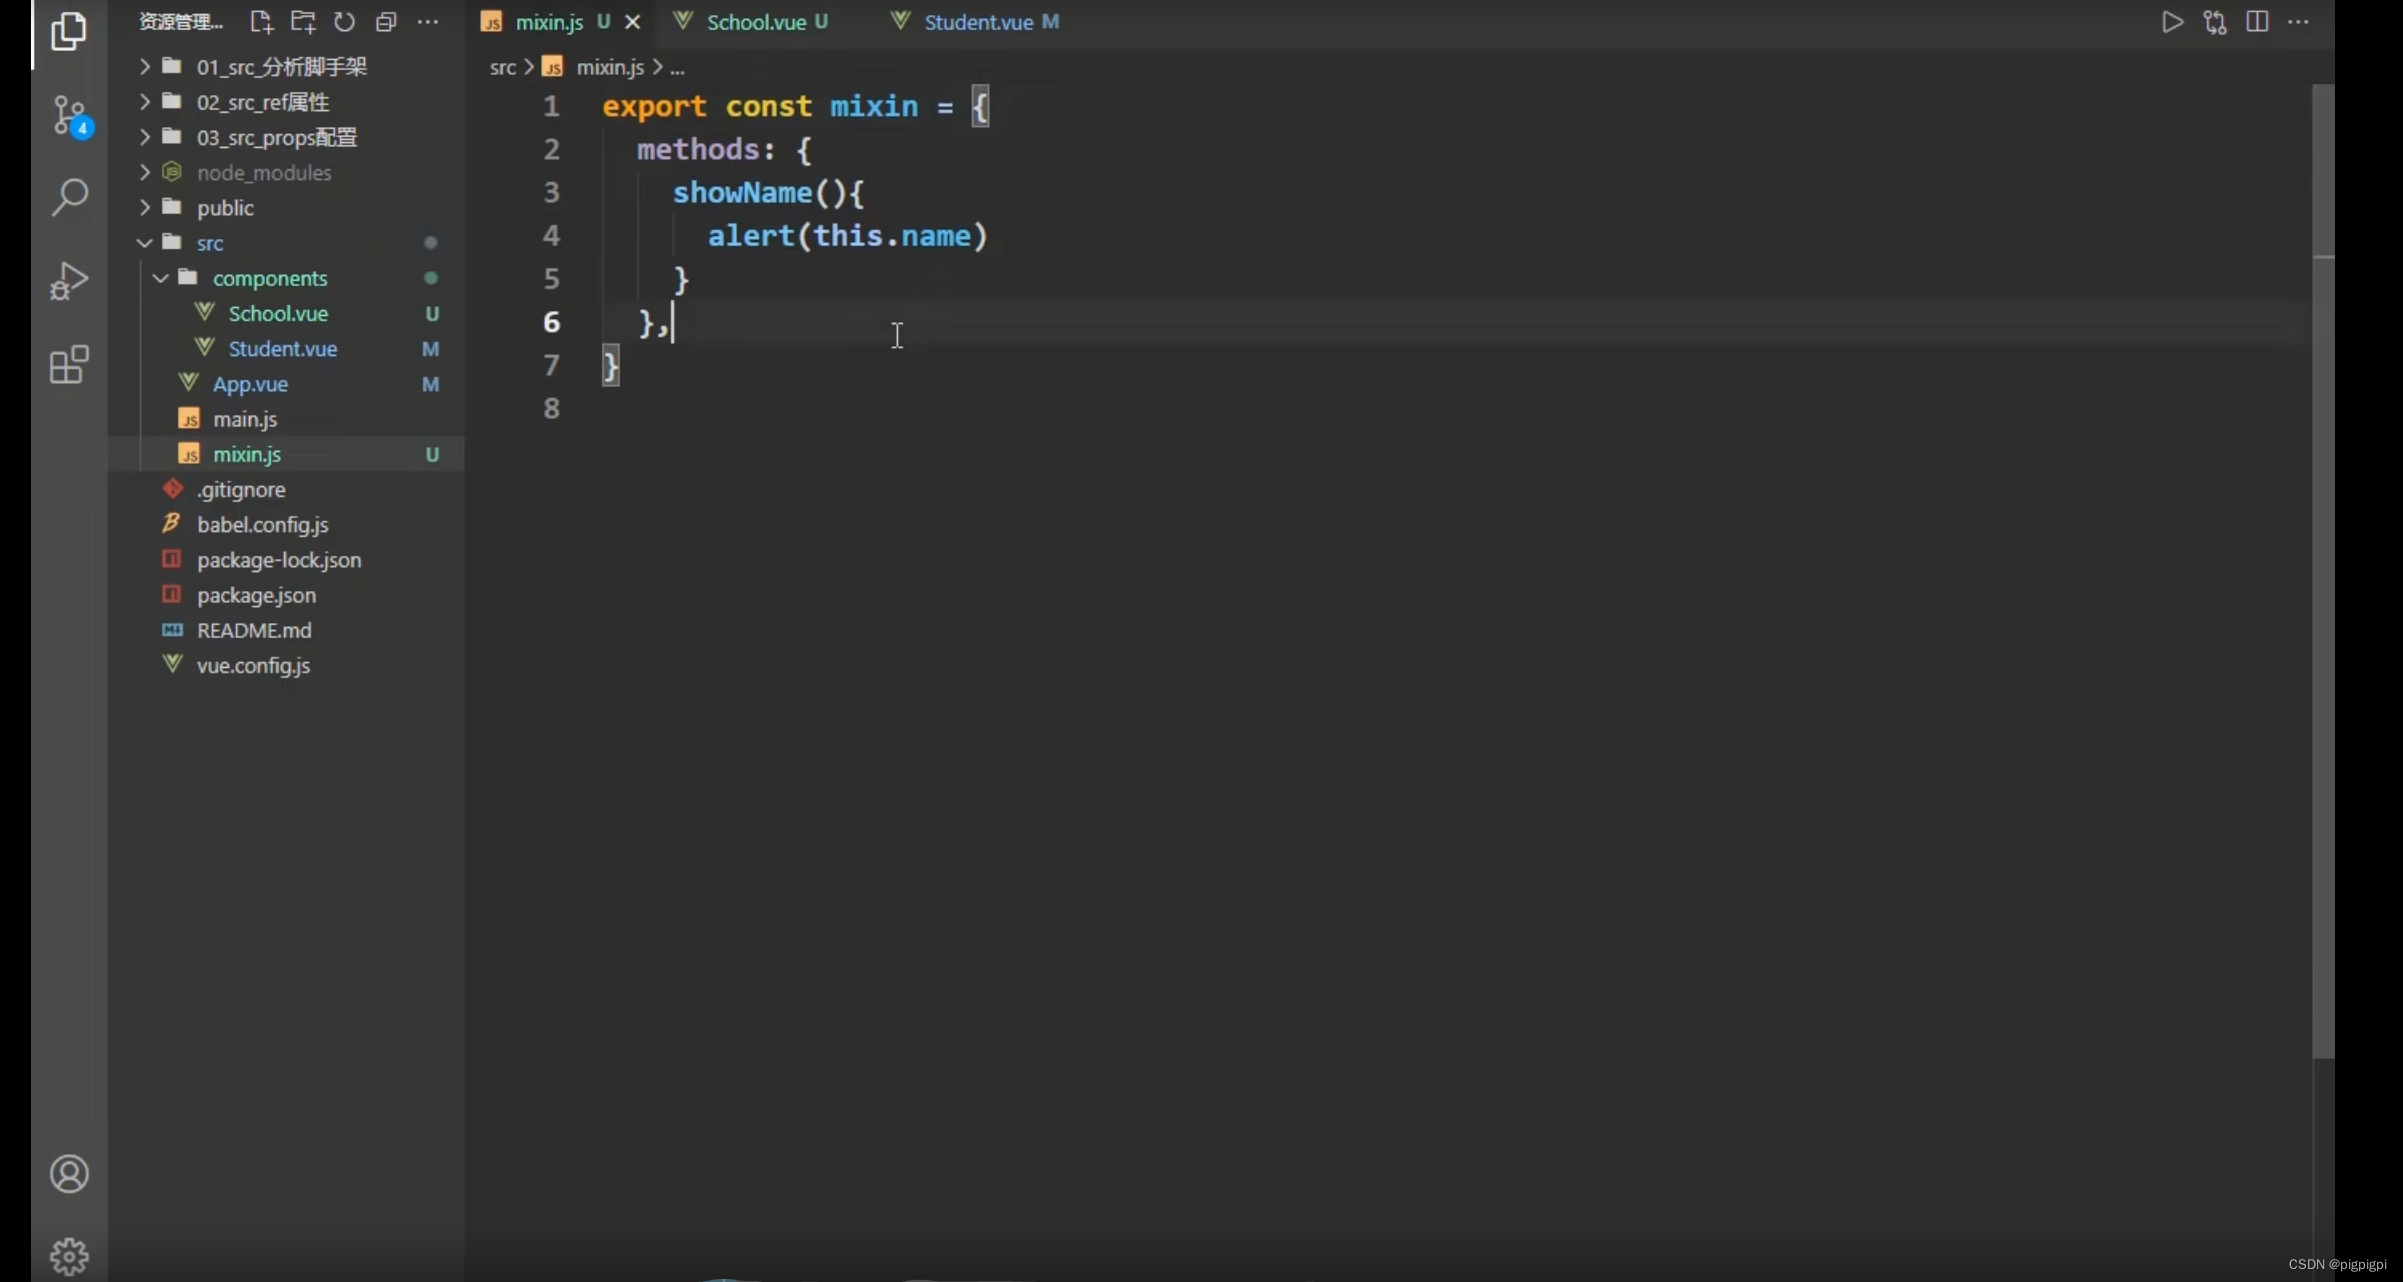Open explorer more actions ellipsis
2403x1282 pixels.
428,22
